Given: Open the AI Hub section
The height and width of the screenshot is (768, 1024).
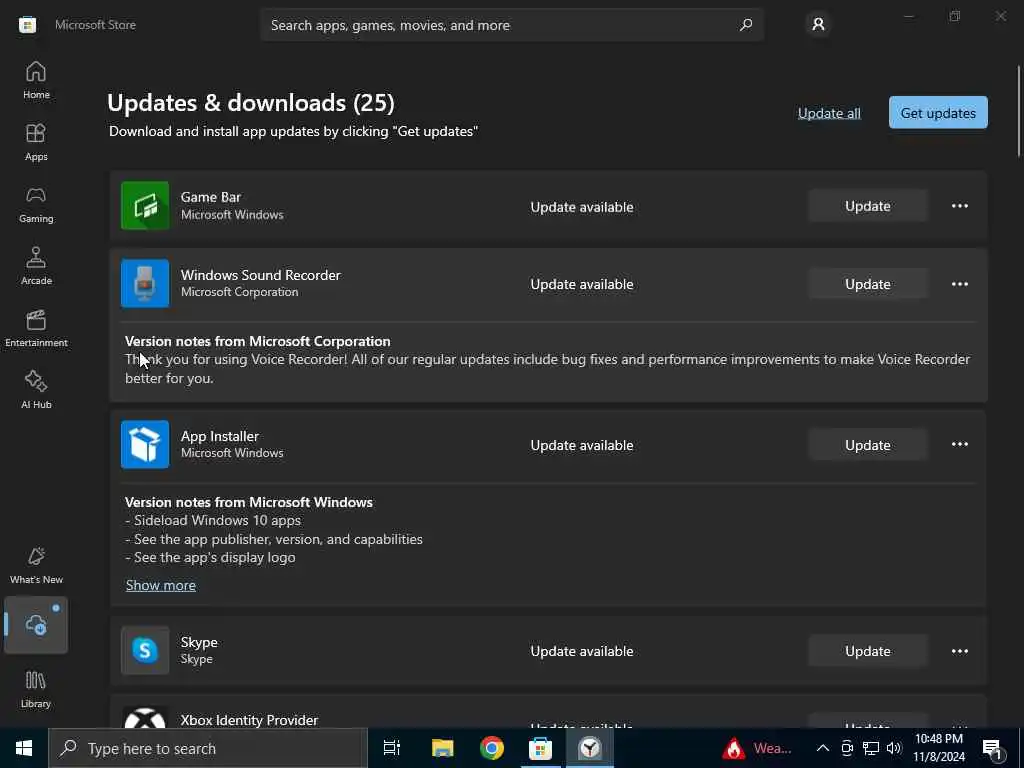Looking at the screenshot, I should [x=36, y=391].
